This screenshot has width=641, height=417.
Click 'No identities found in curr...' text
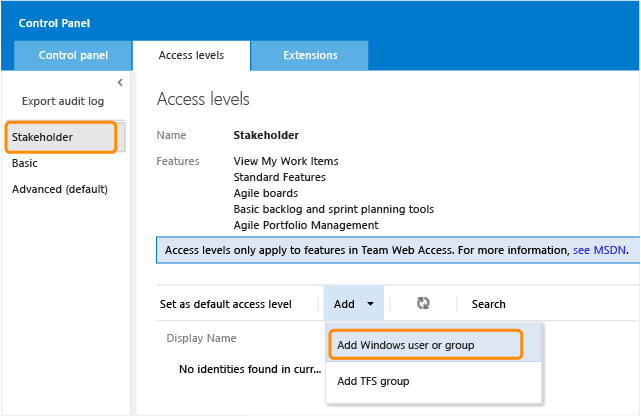(250, 369)
